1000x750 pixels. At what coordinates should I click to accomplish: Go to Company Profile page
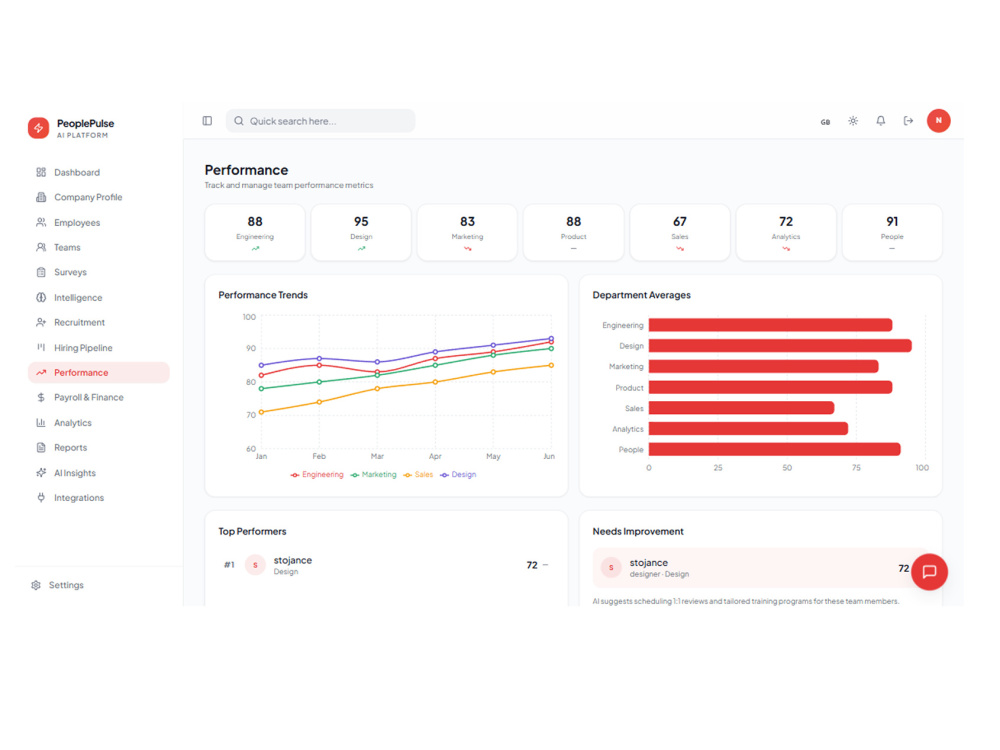pos(99,197)
